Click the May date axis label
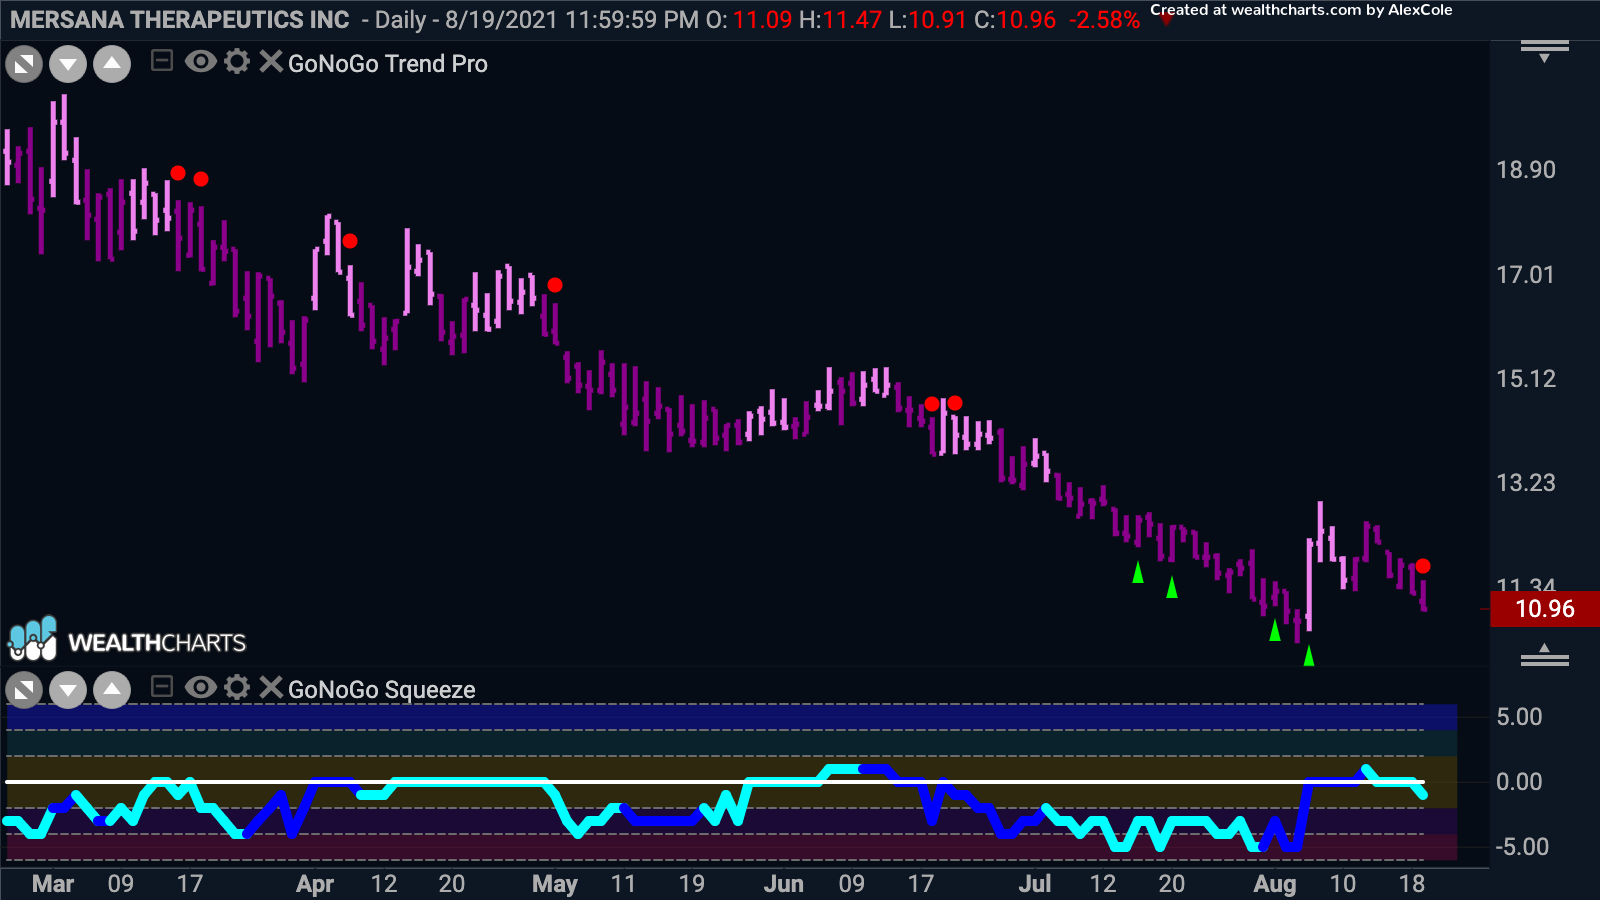Viewport: 1600px width, 900px height. [x=555, y=884]
